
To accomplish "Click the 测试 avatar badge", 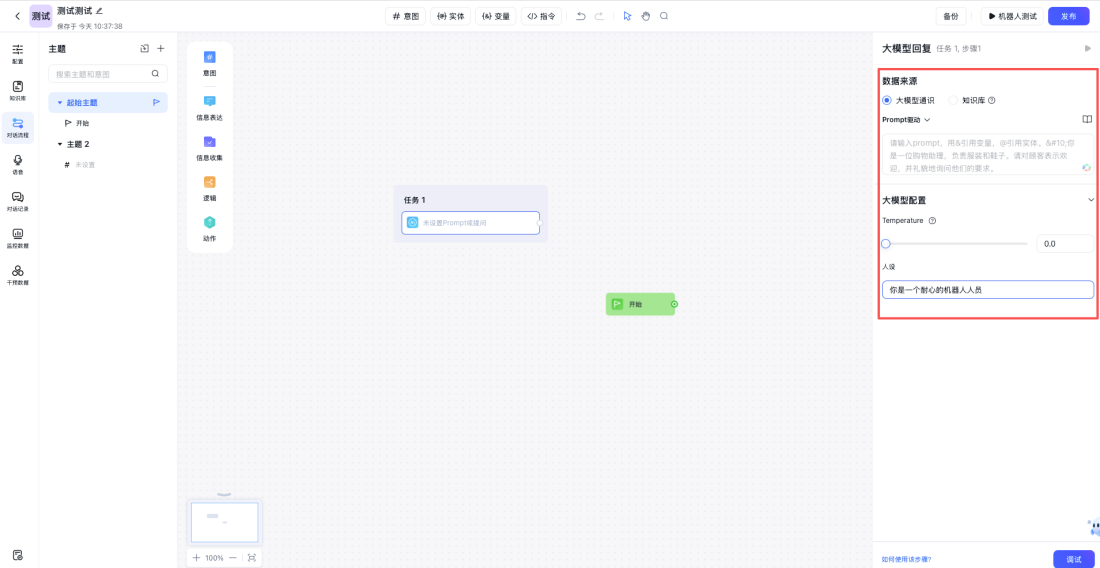I will (41, 15).
